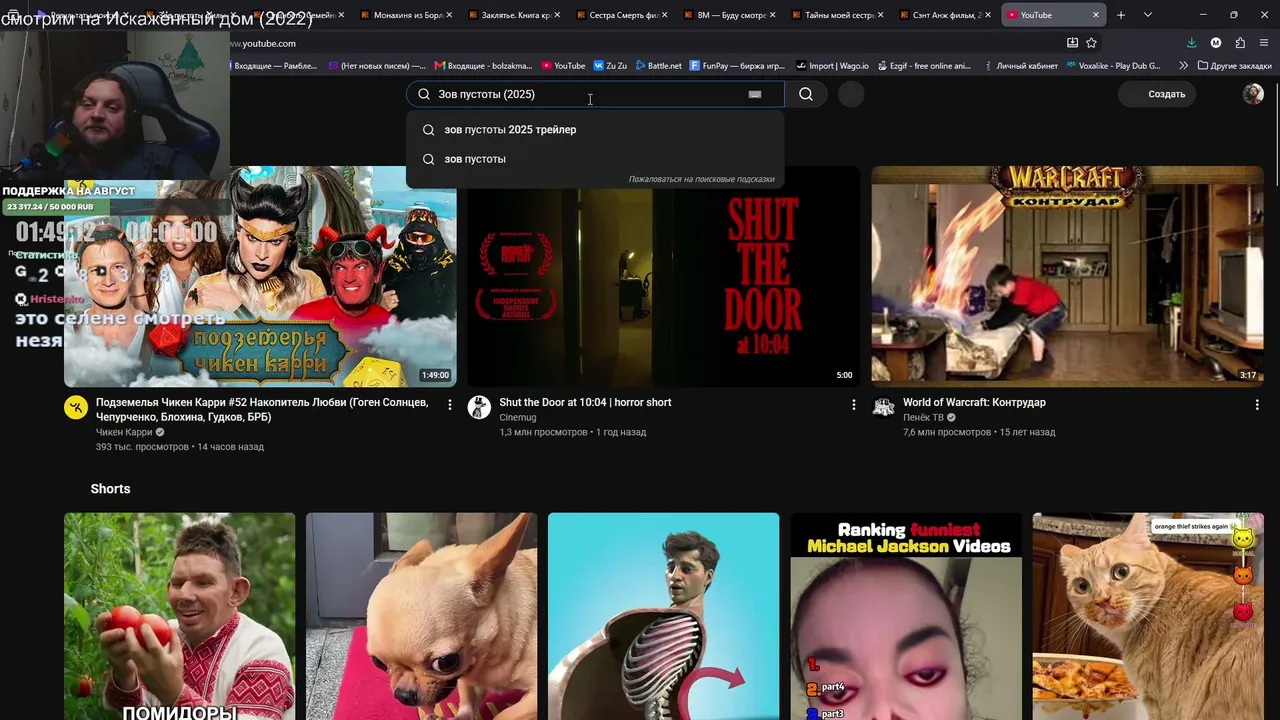
Task: Open the Ezgif bookmark
Action: [x=923, y=66]
